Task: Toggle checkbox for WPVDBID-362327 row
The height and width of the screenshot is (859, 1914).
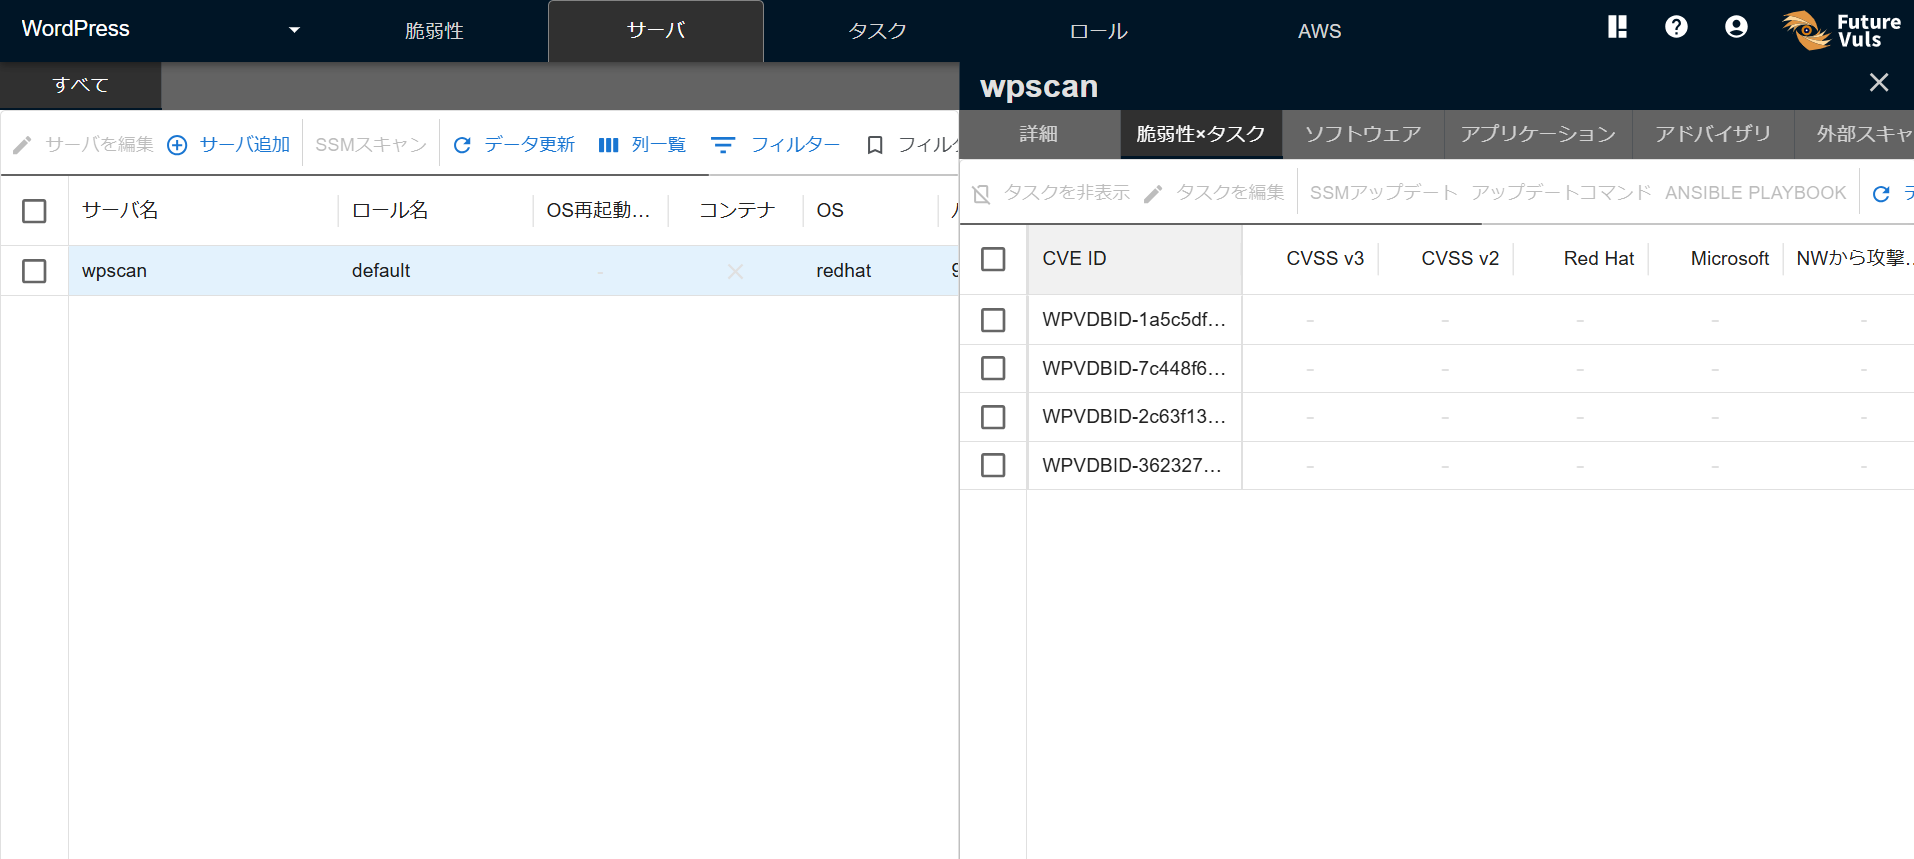Action: click(x=993, y=465)
